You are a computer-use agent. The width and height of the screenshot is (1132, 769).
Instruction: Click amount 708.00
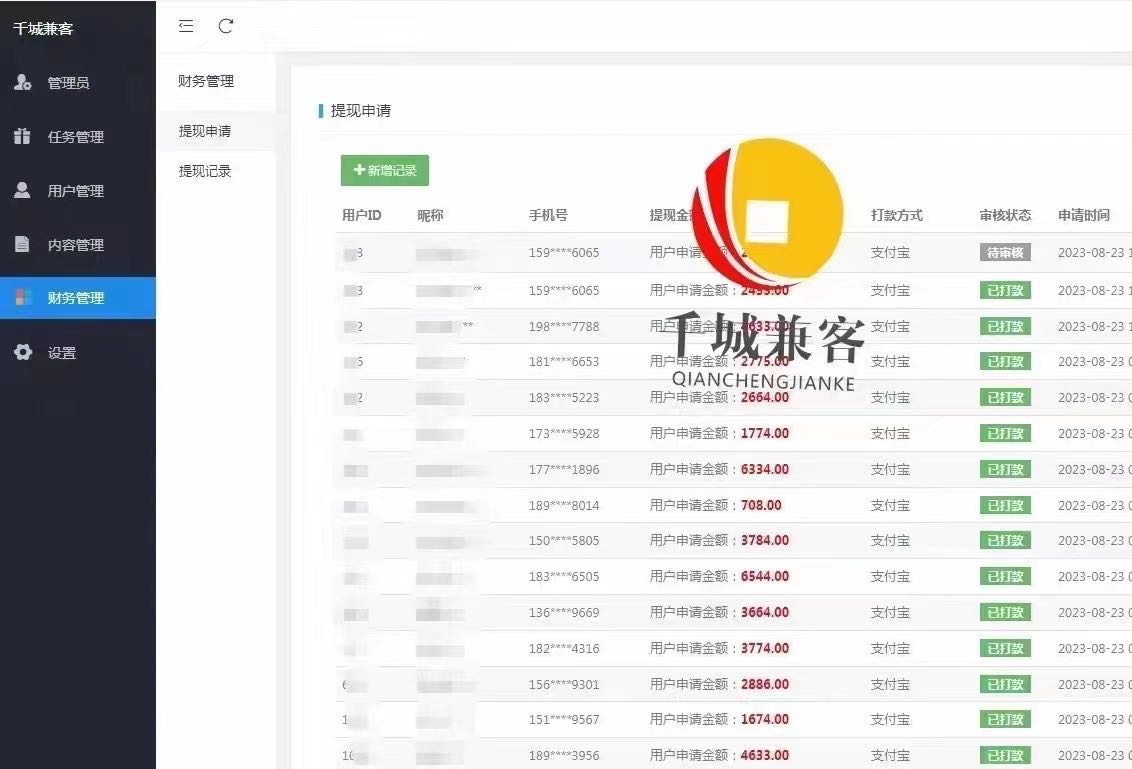(761, 505)
